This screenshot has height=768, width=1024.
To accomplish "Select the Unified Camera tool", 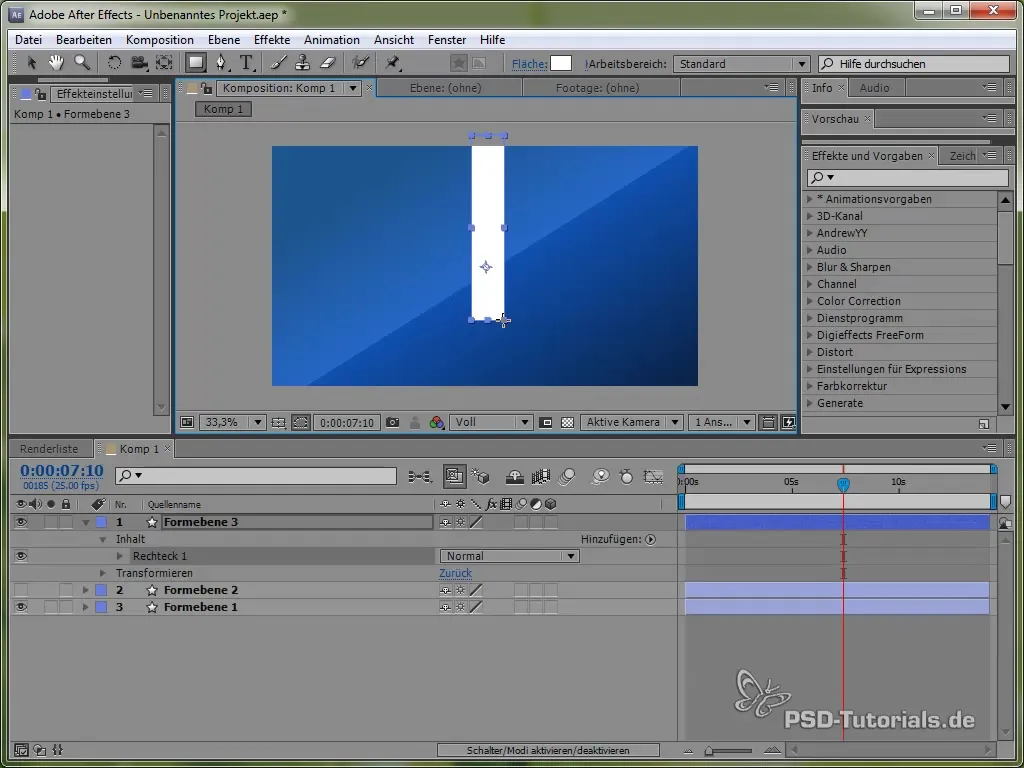I will pyautogui.click(x=138, y=63).
